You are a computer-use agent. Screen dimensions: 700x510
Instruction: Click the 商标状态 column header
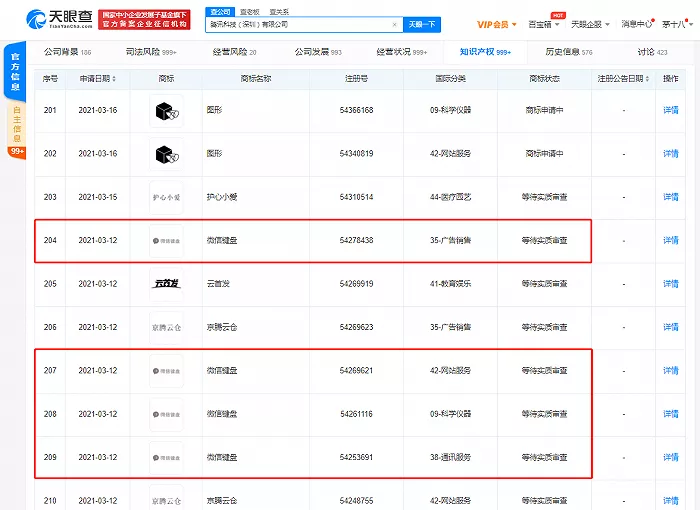coord(544,79)
